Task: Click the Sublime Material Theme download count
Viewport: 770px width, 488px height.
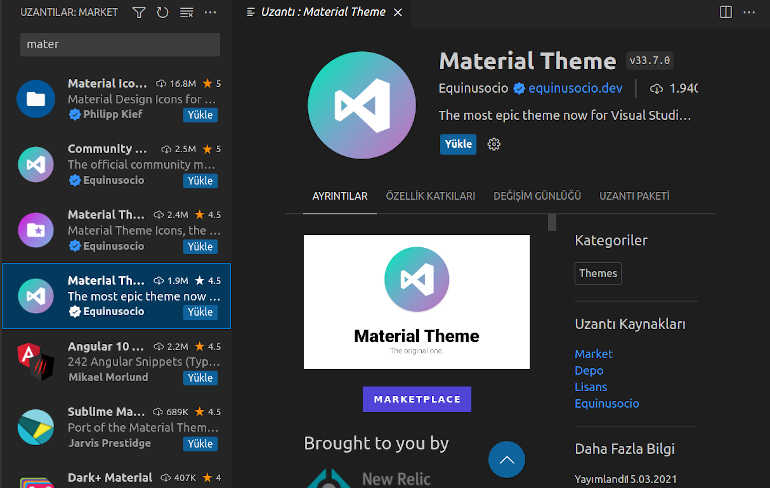Action: (x=171, y=412)
